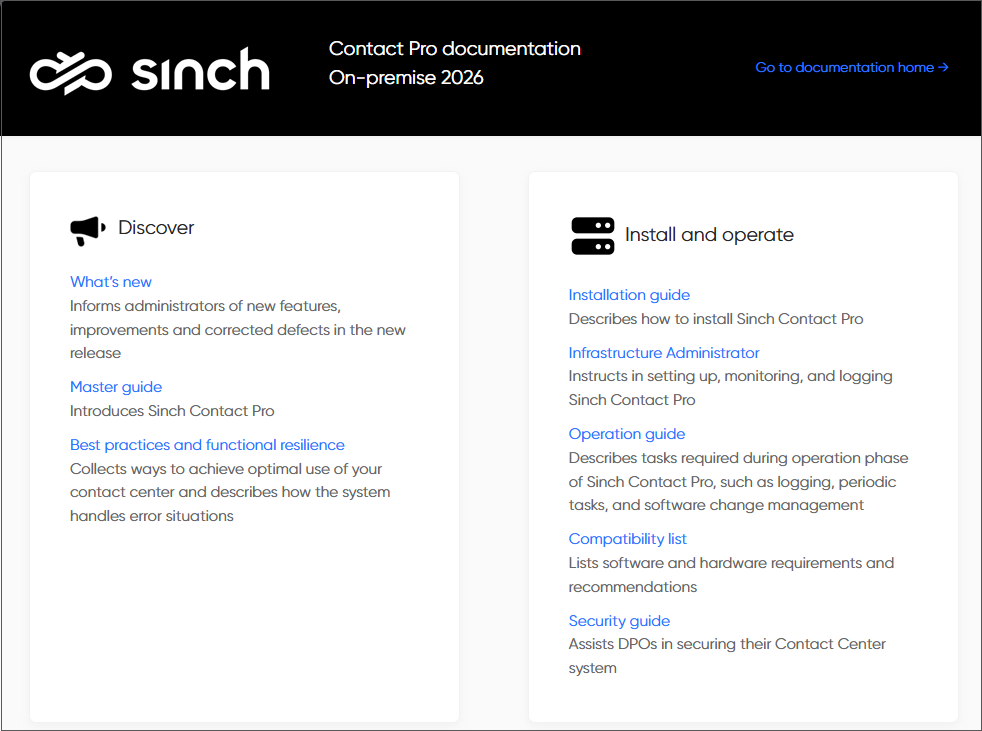This screenshot has height=731, width=982.
Task: Click the On-premise 2026 version text
Action: coord(406,78)
